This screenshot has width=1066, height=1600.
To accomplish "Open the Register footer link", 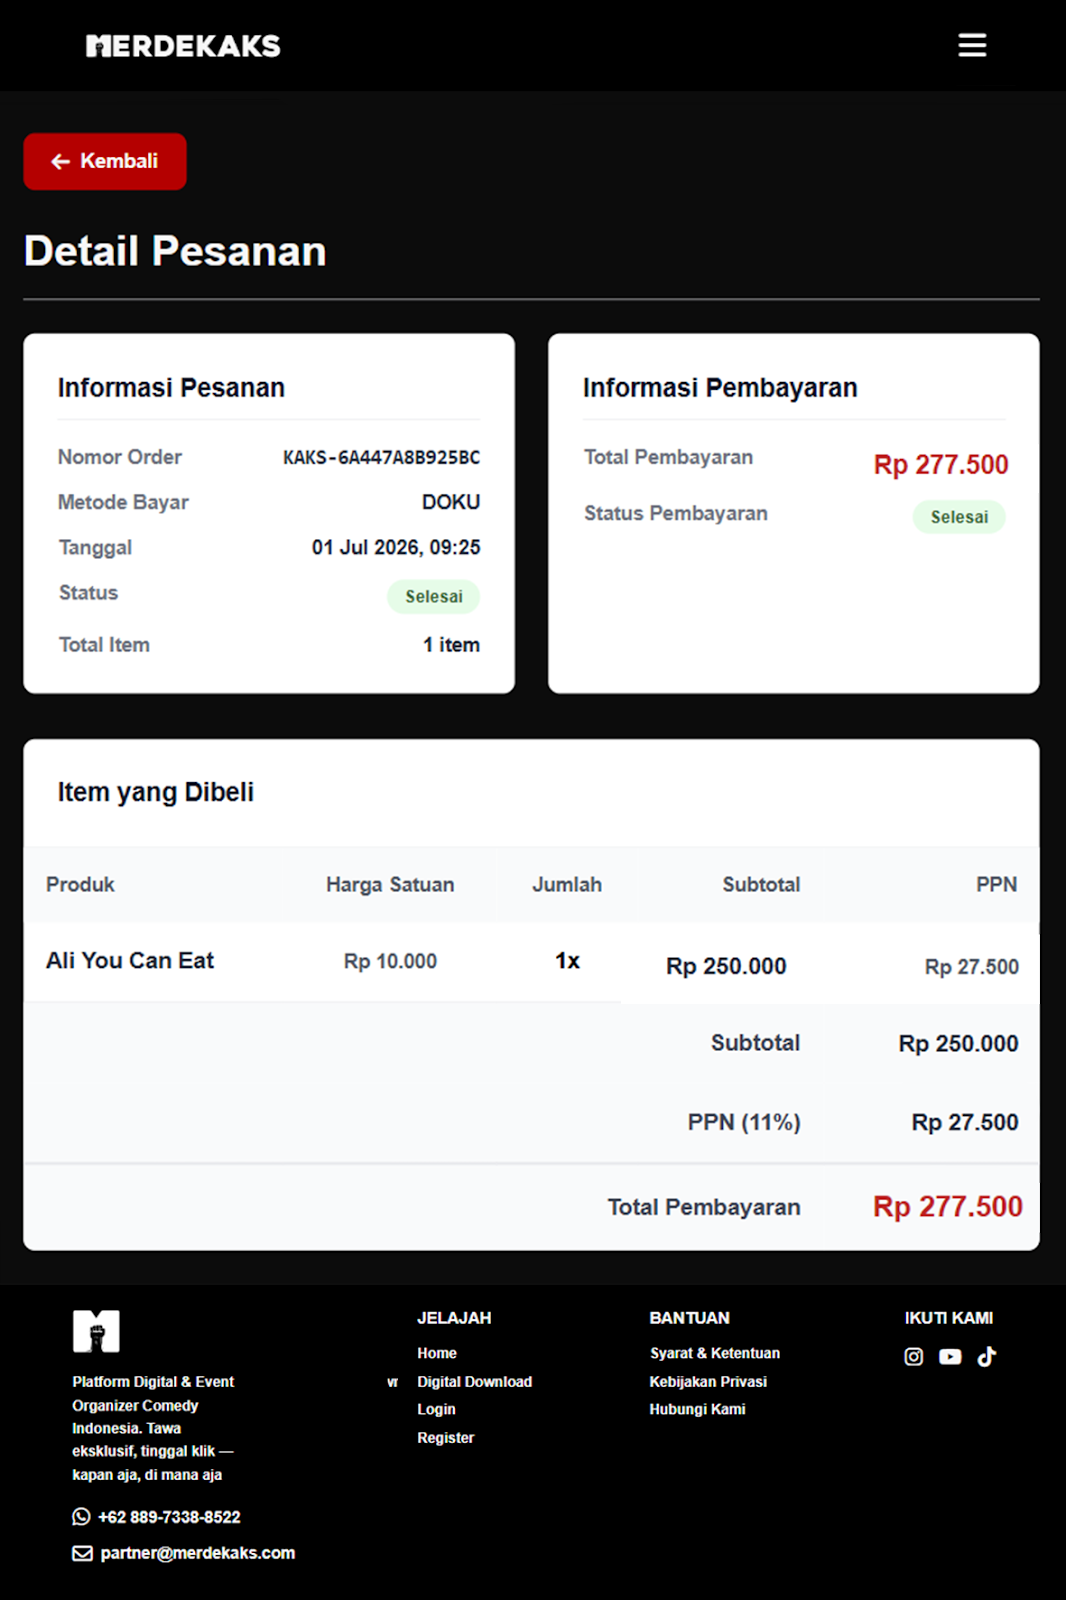I will [x=445, y=1437].
